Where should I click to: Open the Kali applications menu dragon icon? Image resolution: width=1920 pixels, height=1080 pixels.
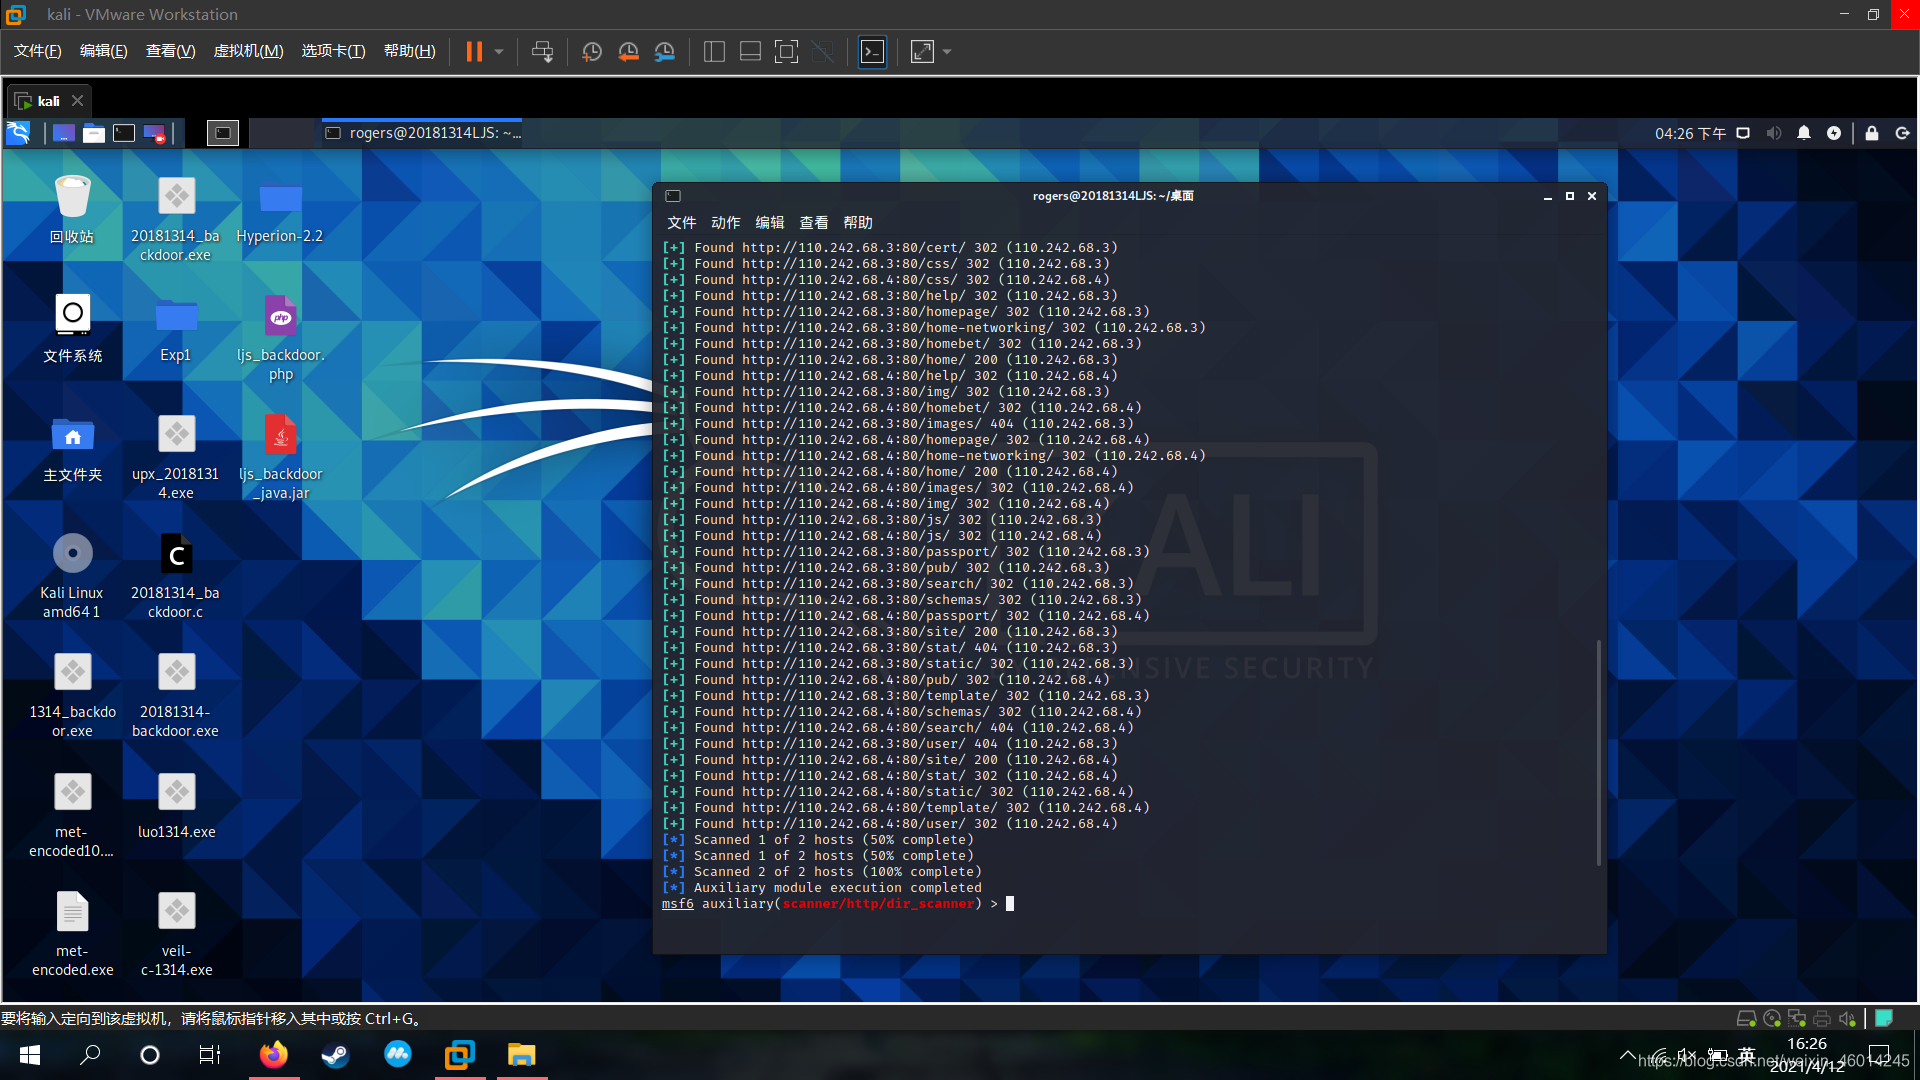pos(18,133)
